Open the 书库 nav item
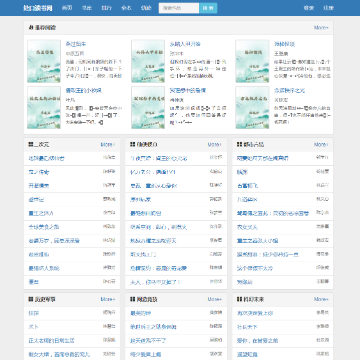Viewport: 360px width, 360px height. coord(87,8)
